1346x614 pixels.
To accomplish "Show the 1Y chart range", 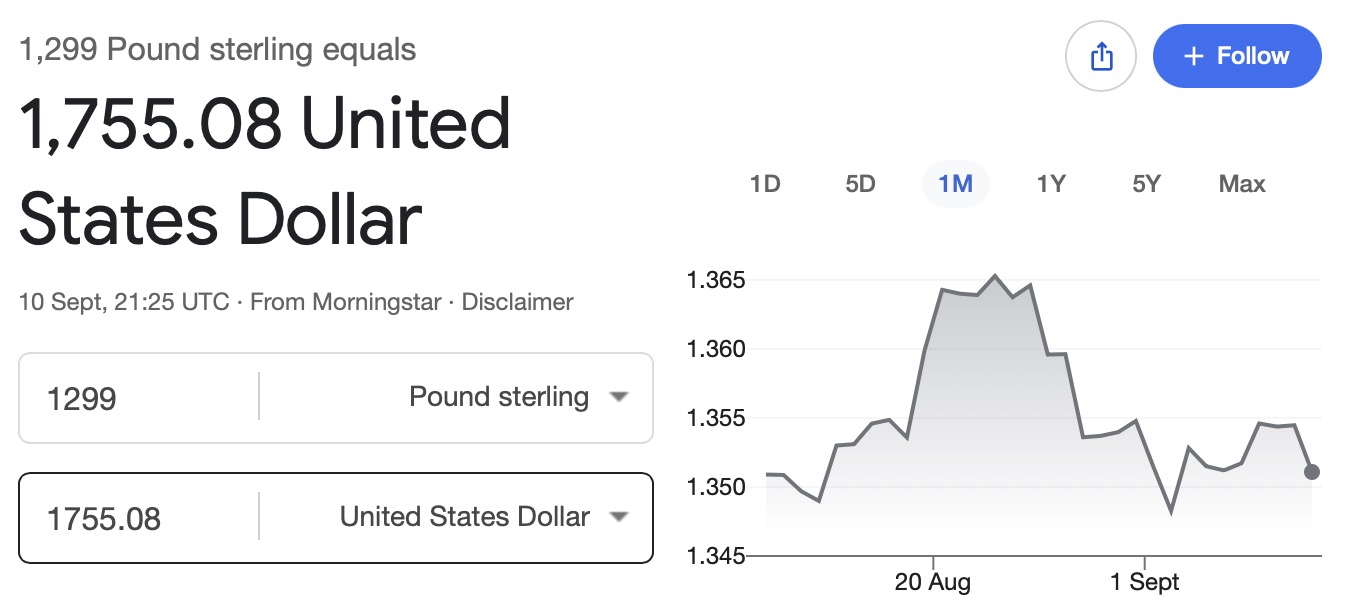I will (x=1051, y=184).
